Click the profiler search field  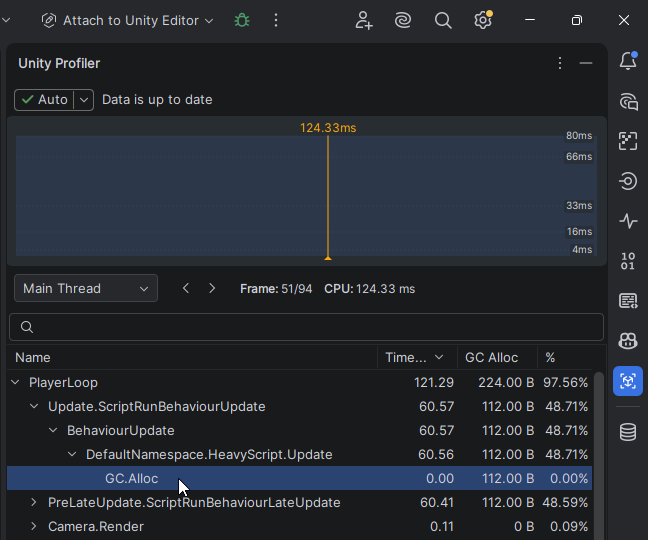point(306,327)
